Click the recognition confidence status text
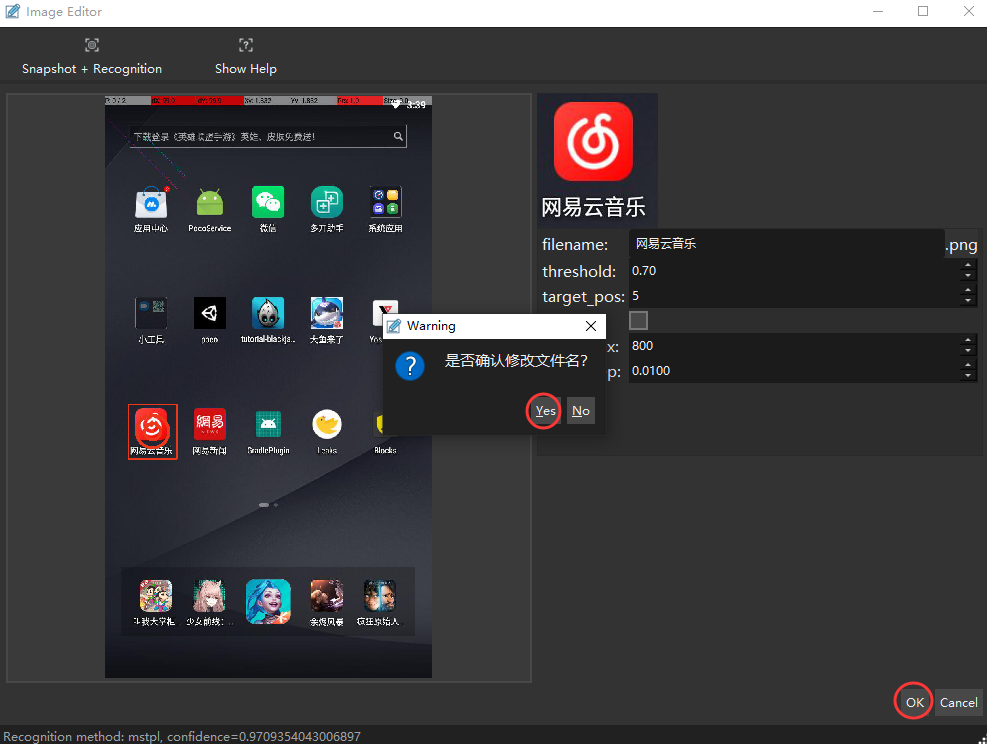This screenshot has width=987, height=744. [182, 736]
